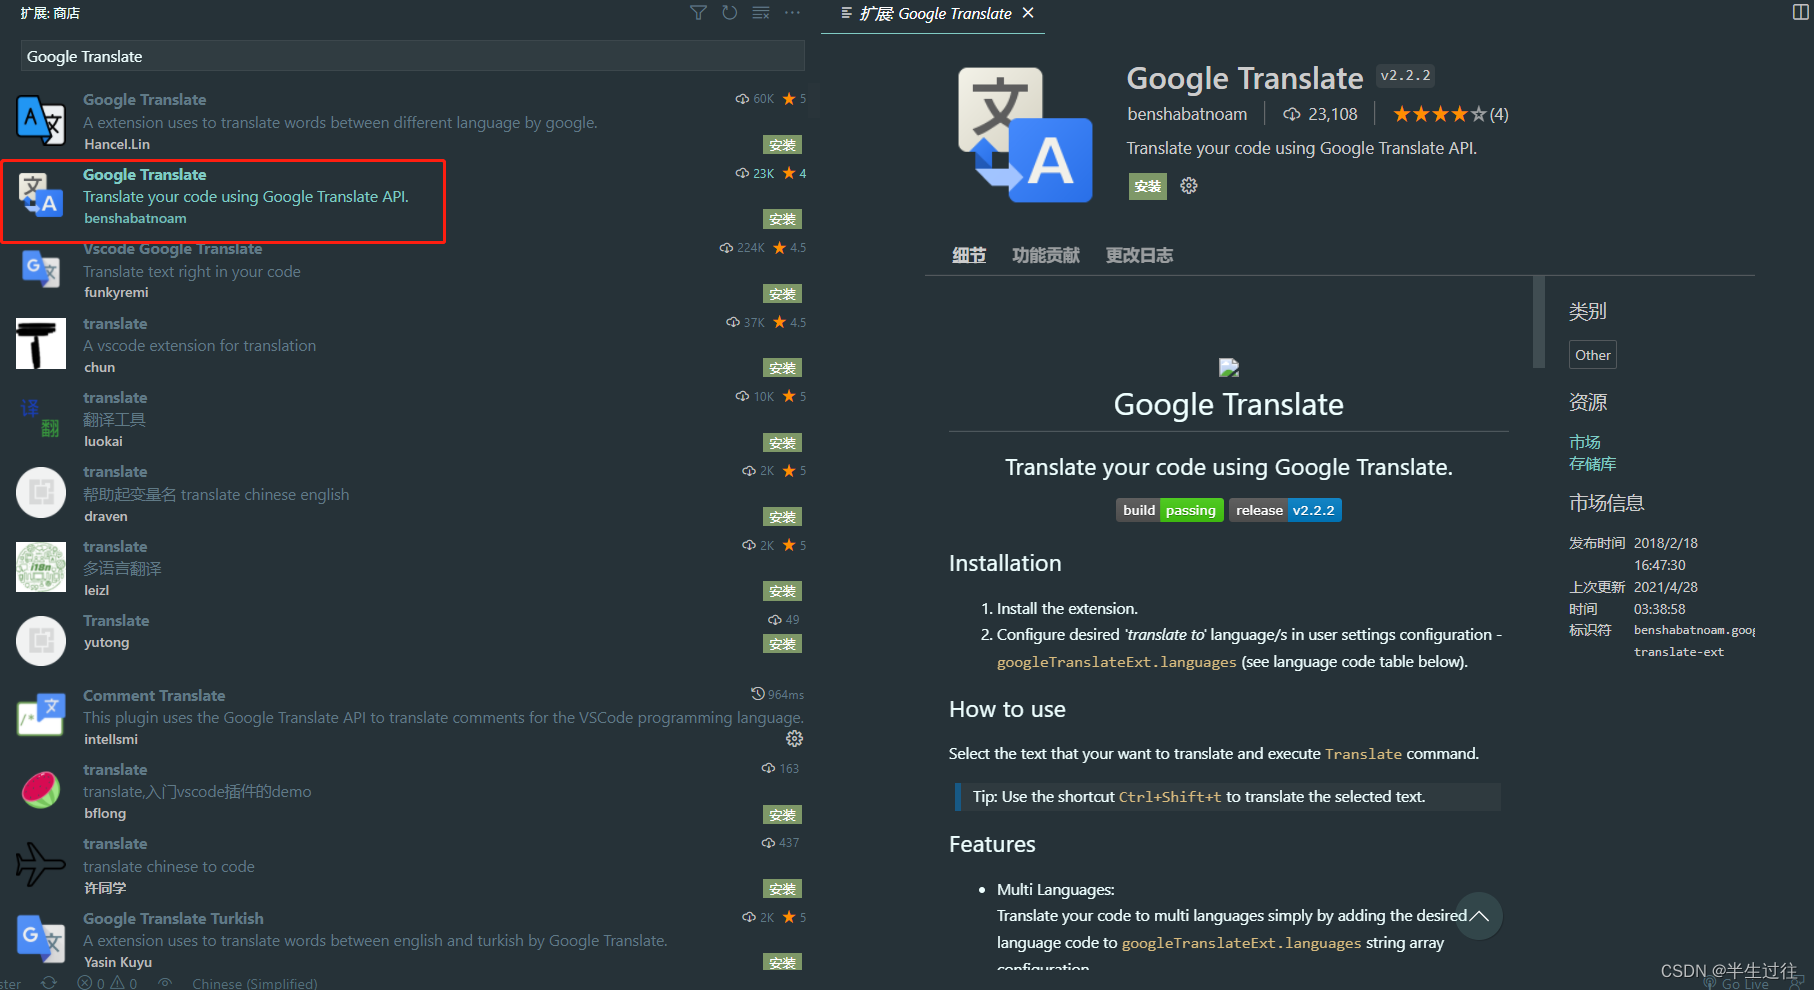The width and height of the screenshot is (1814, 990).
Task: Click Chinese (Simplified) in status bar
Action: pyautogui.click(x=255, y=983)
